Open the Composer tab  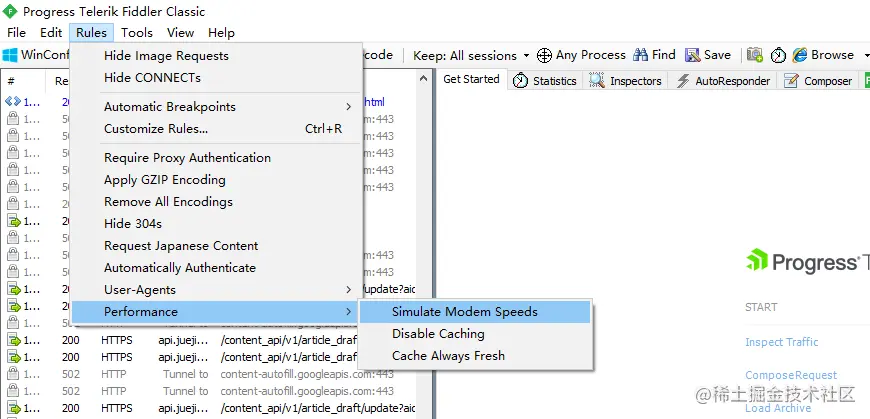[x=818, y=81]
